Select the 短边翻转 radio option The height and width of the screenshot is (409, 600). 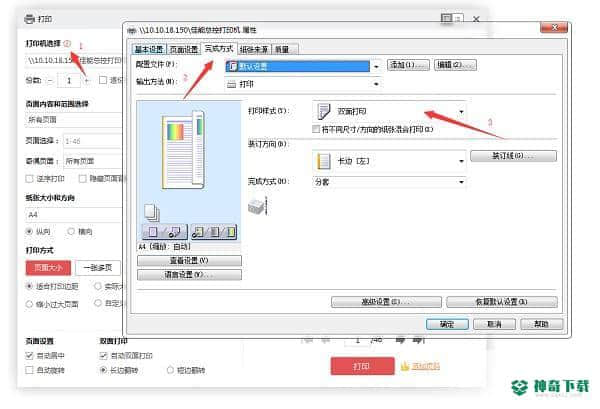click(x=170, y=370)
